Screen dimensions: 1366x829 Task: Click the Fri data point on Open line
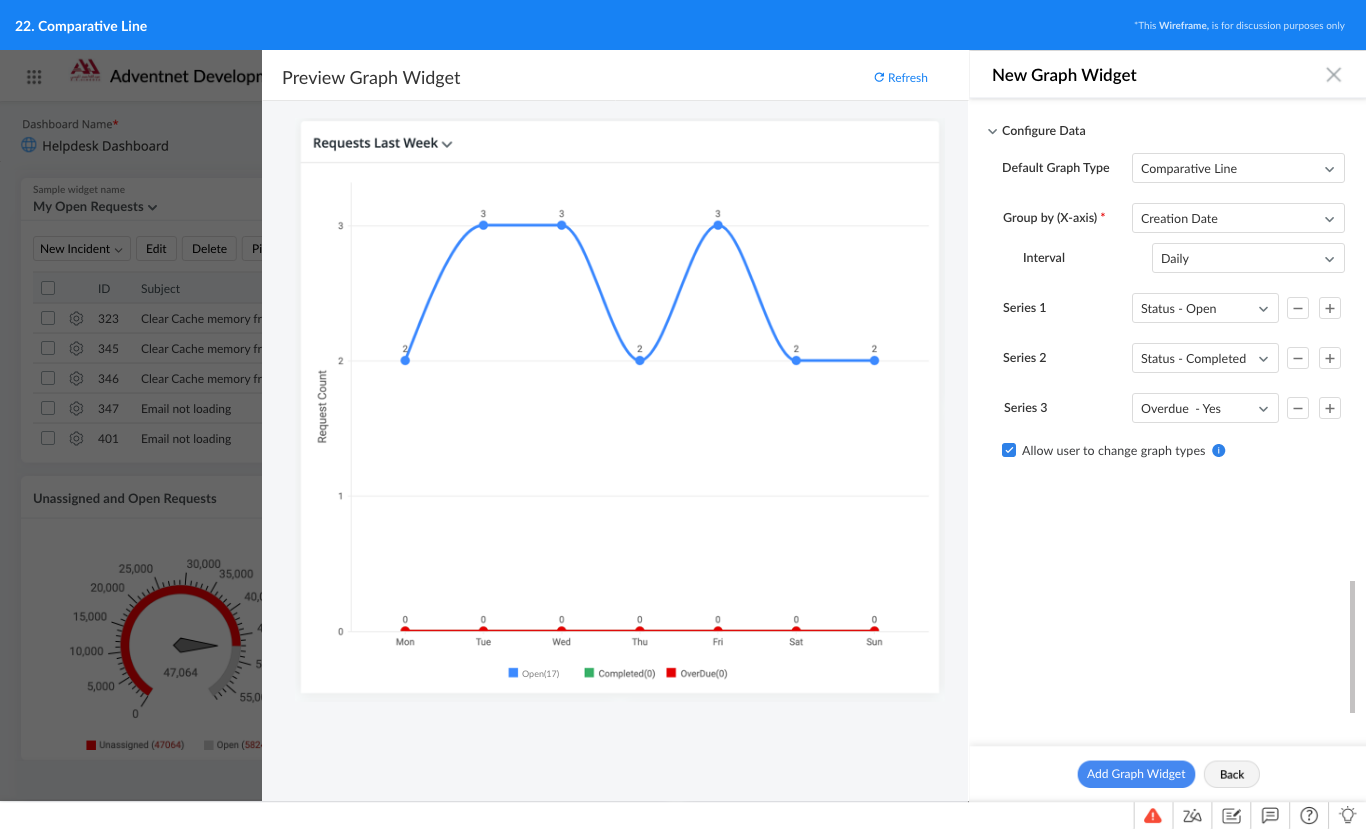(718, 225)
